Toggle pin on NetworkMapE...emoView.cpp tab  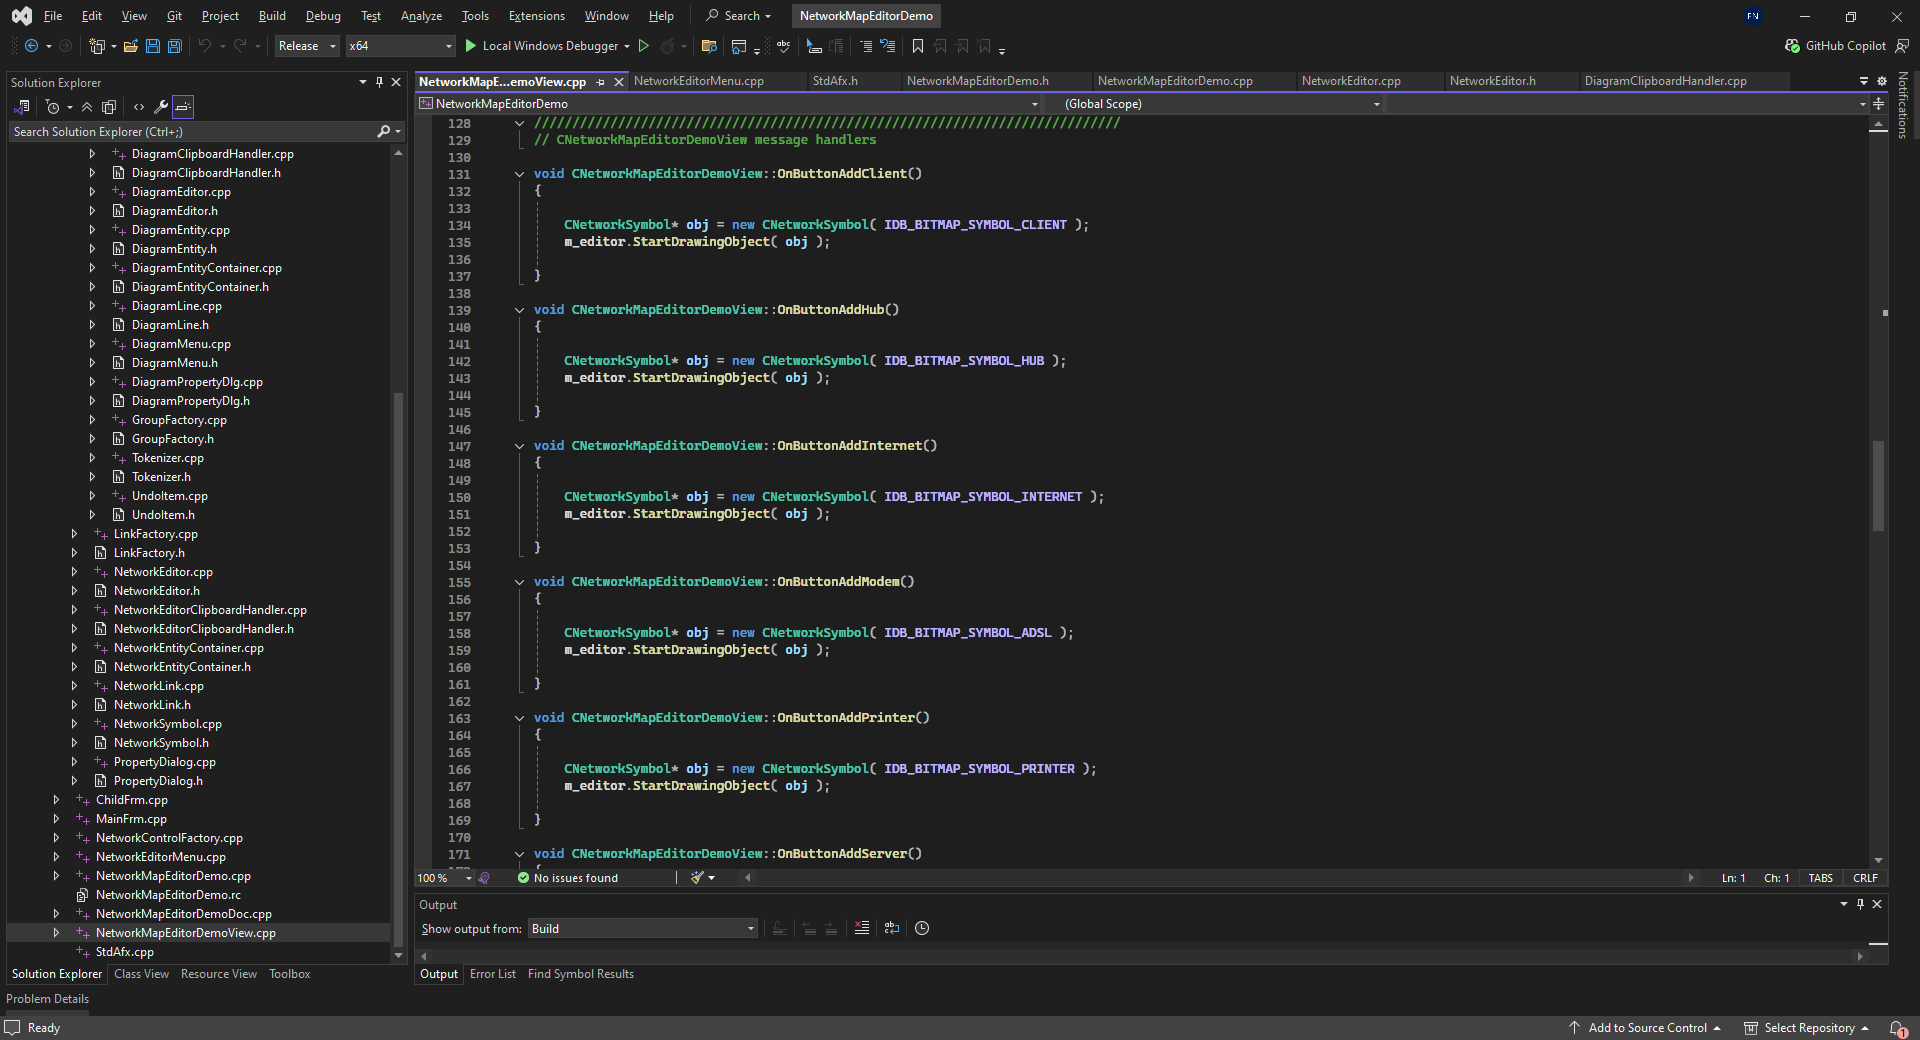click(600, 82)
